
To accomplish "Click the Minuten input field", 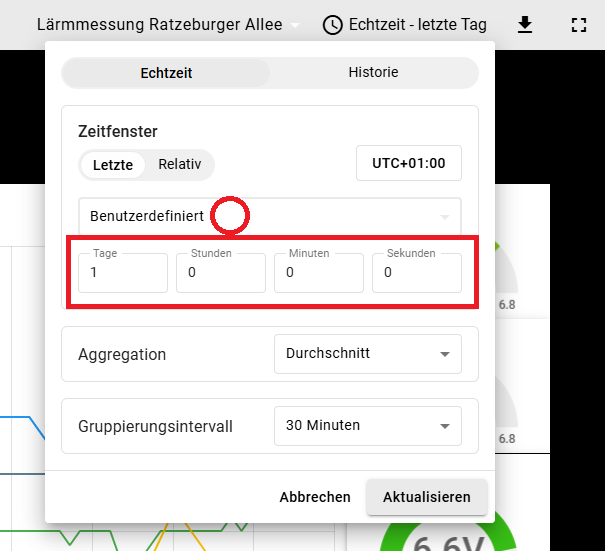I will (x=318, y=272).
